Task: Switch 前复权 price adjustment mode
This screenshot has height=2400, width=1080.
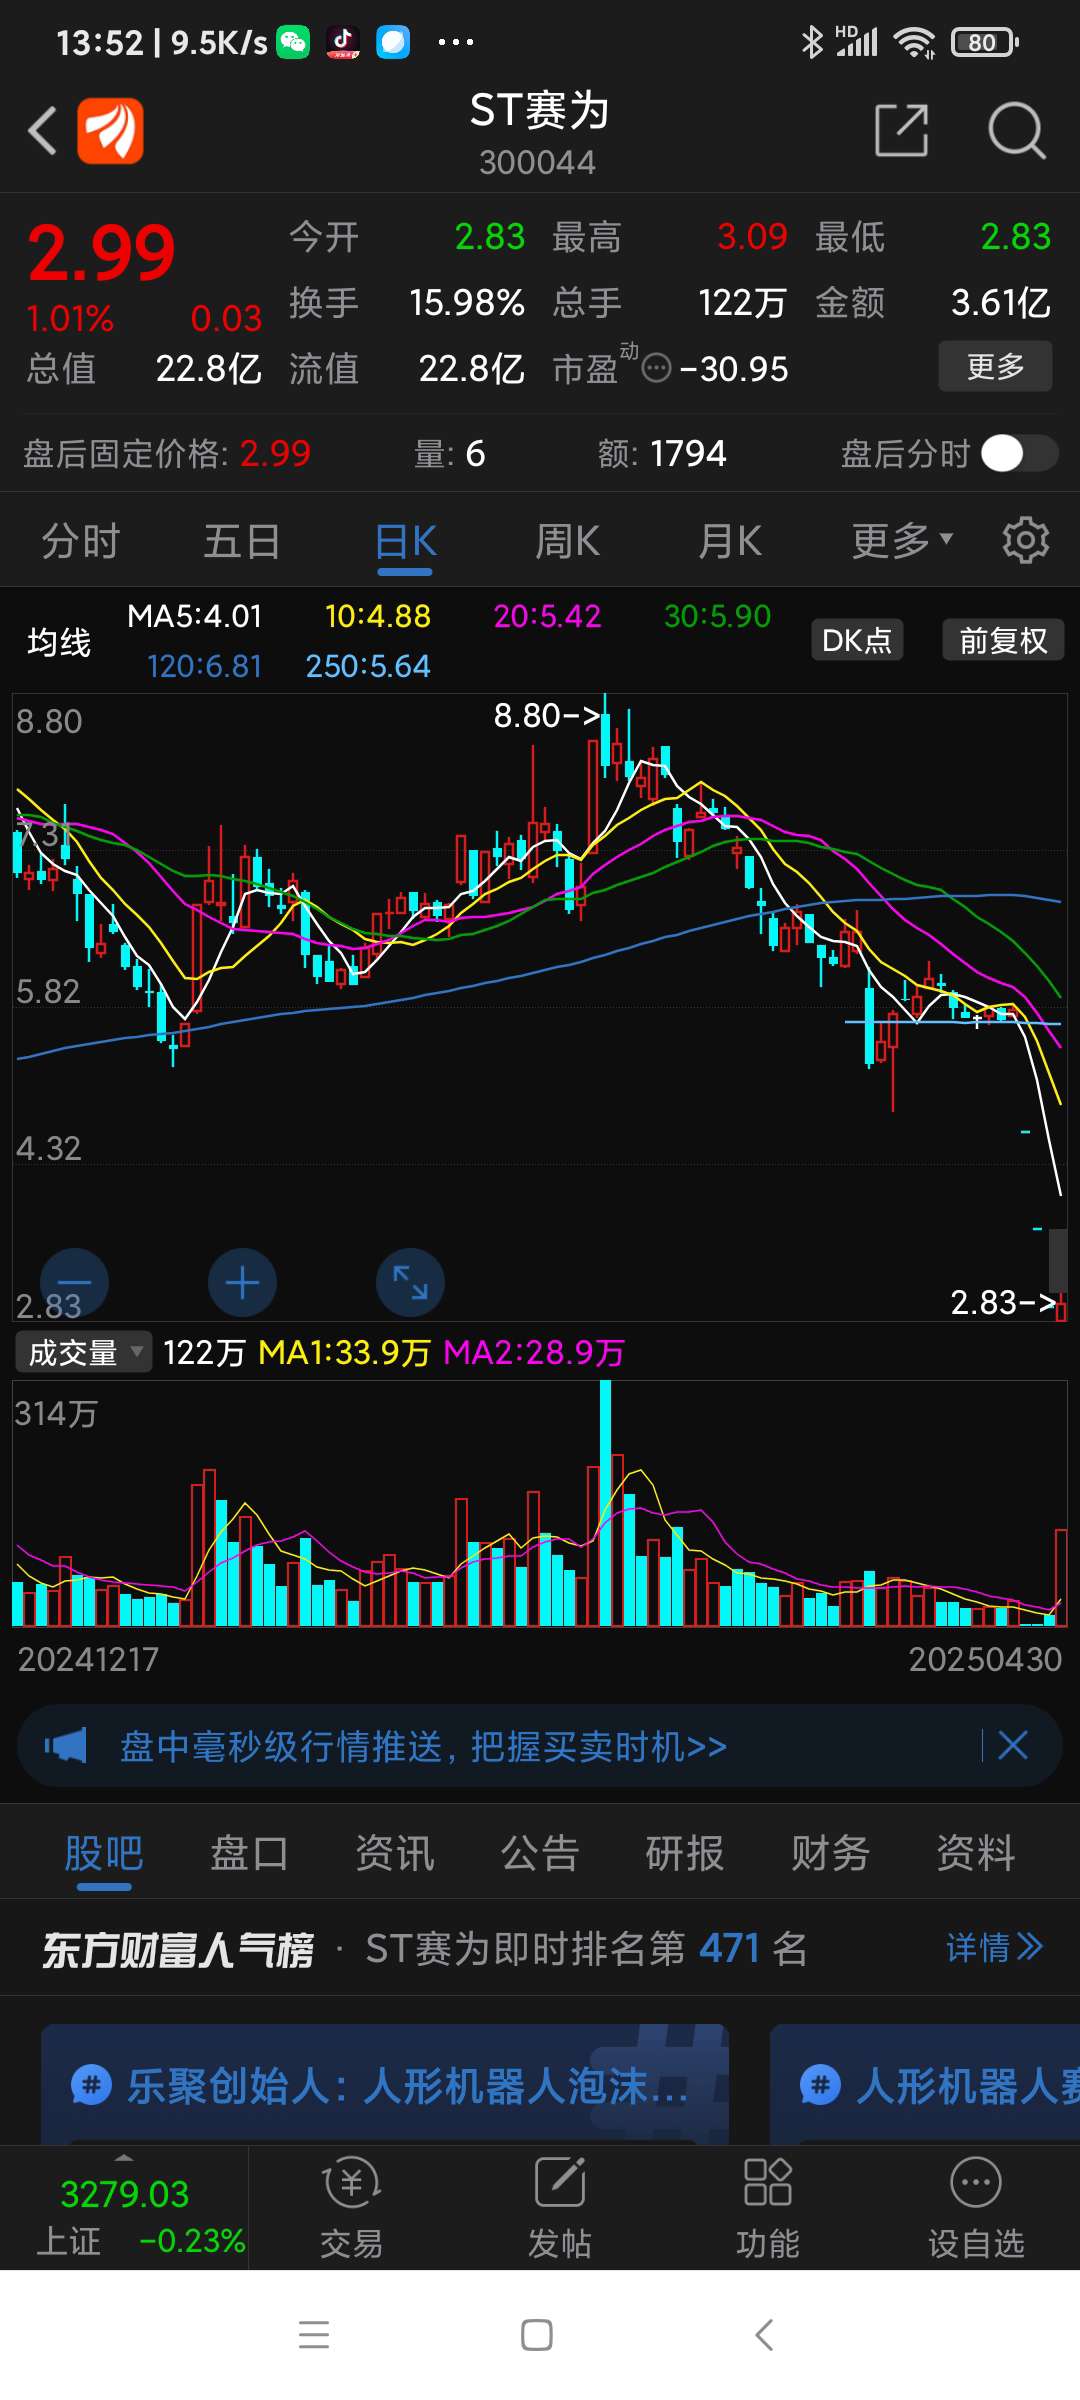Action: pos(1003,640)
